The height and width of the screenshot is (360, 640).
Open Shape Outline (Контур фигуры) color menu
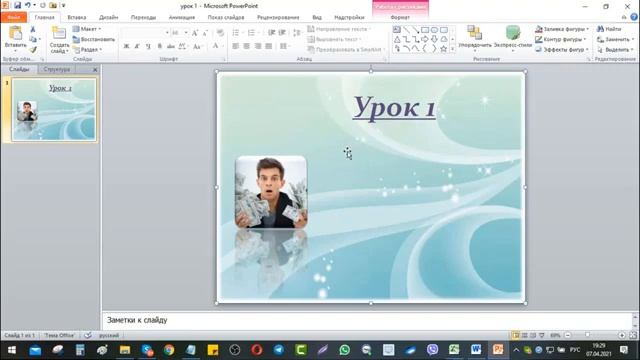click(561, 39)
